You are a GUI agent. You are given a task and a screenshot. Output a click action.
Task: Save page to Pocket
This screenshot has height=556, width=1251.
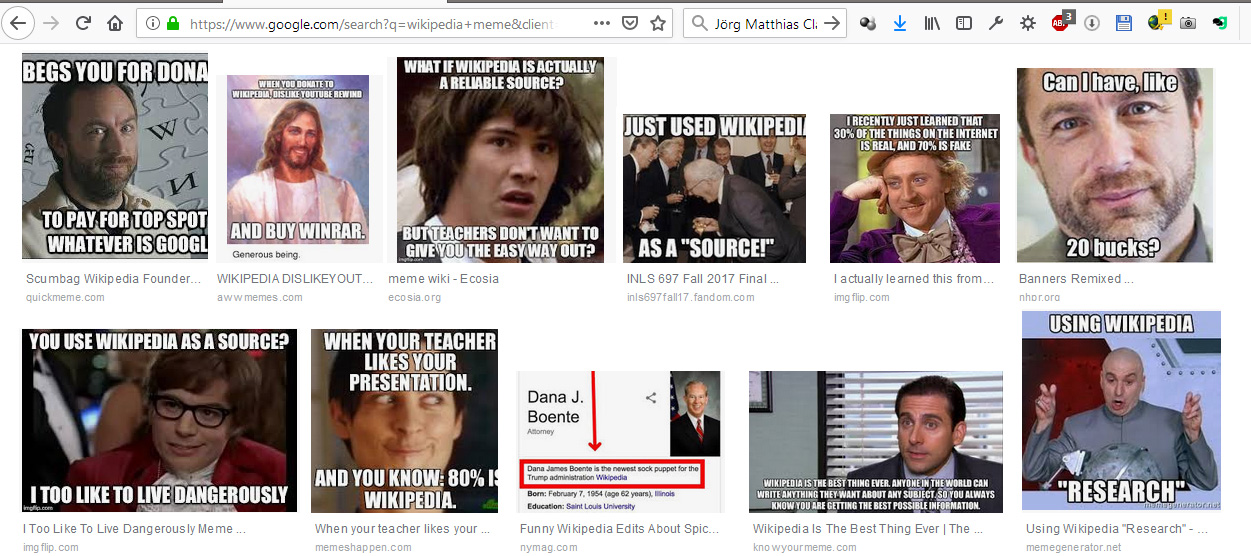click(629, 23)
